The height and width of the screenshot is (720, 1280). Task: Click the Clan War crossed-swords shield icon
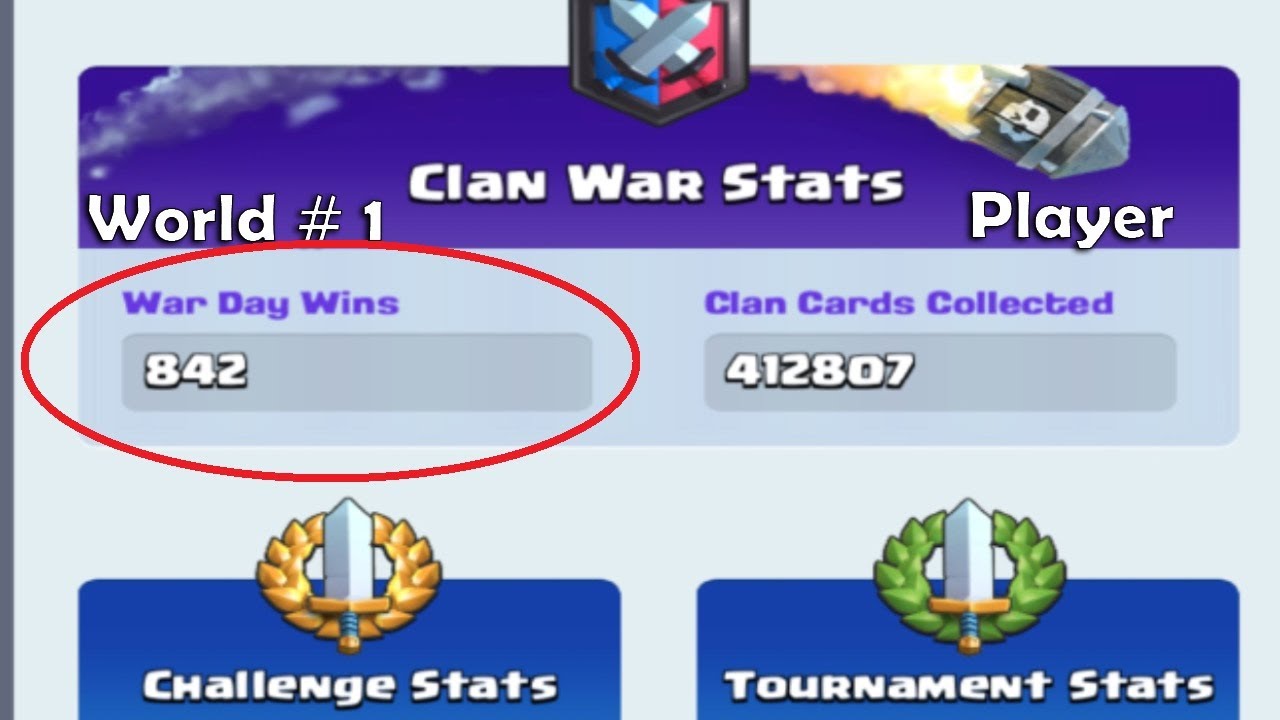(x=658, y=58)
